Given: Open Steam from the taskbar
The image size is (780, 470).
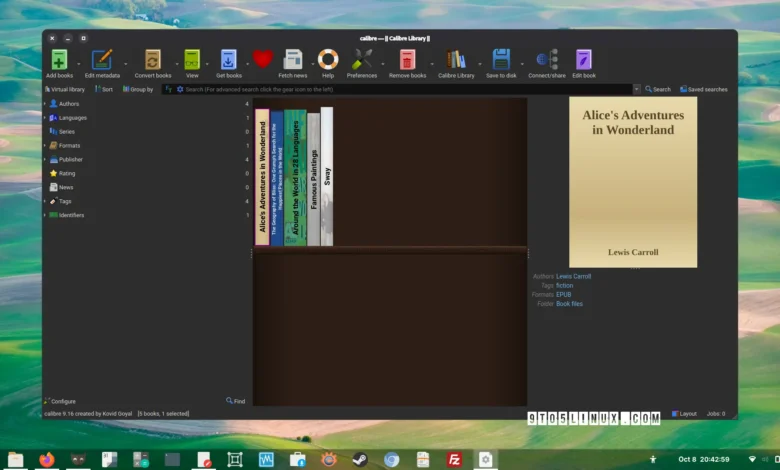Looking at the screenshot, I should pyautogui.click(x=360, y=459).
